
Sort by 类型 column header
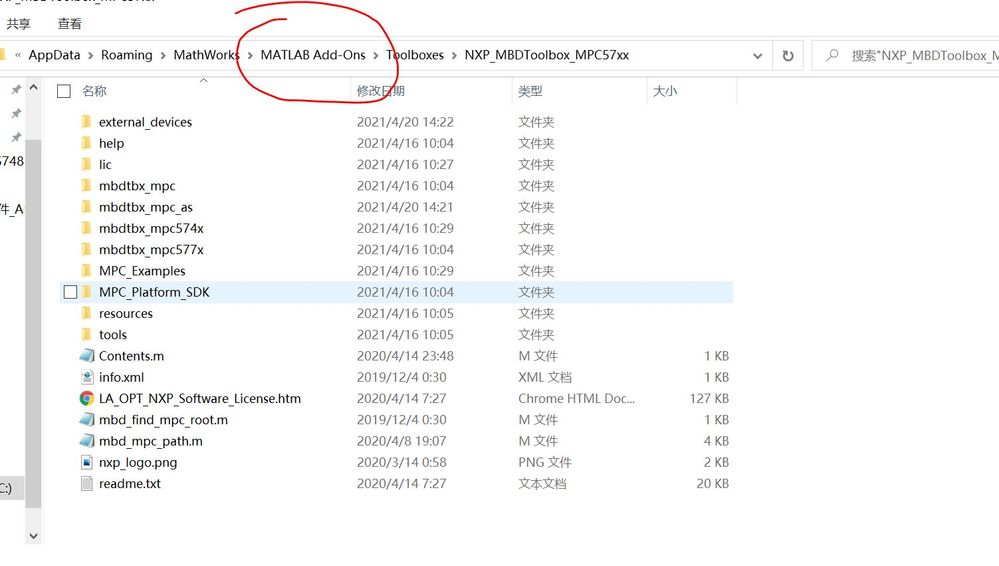click(530, 91)
